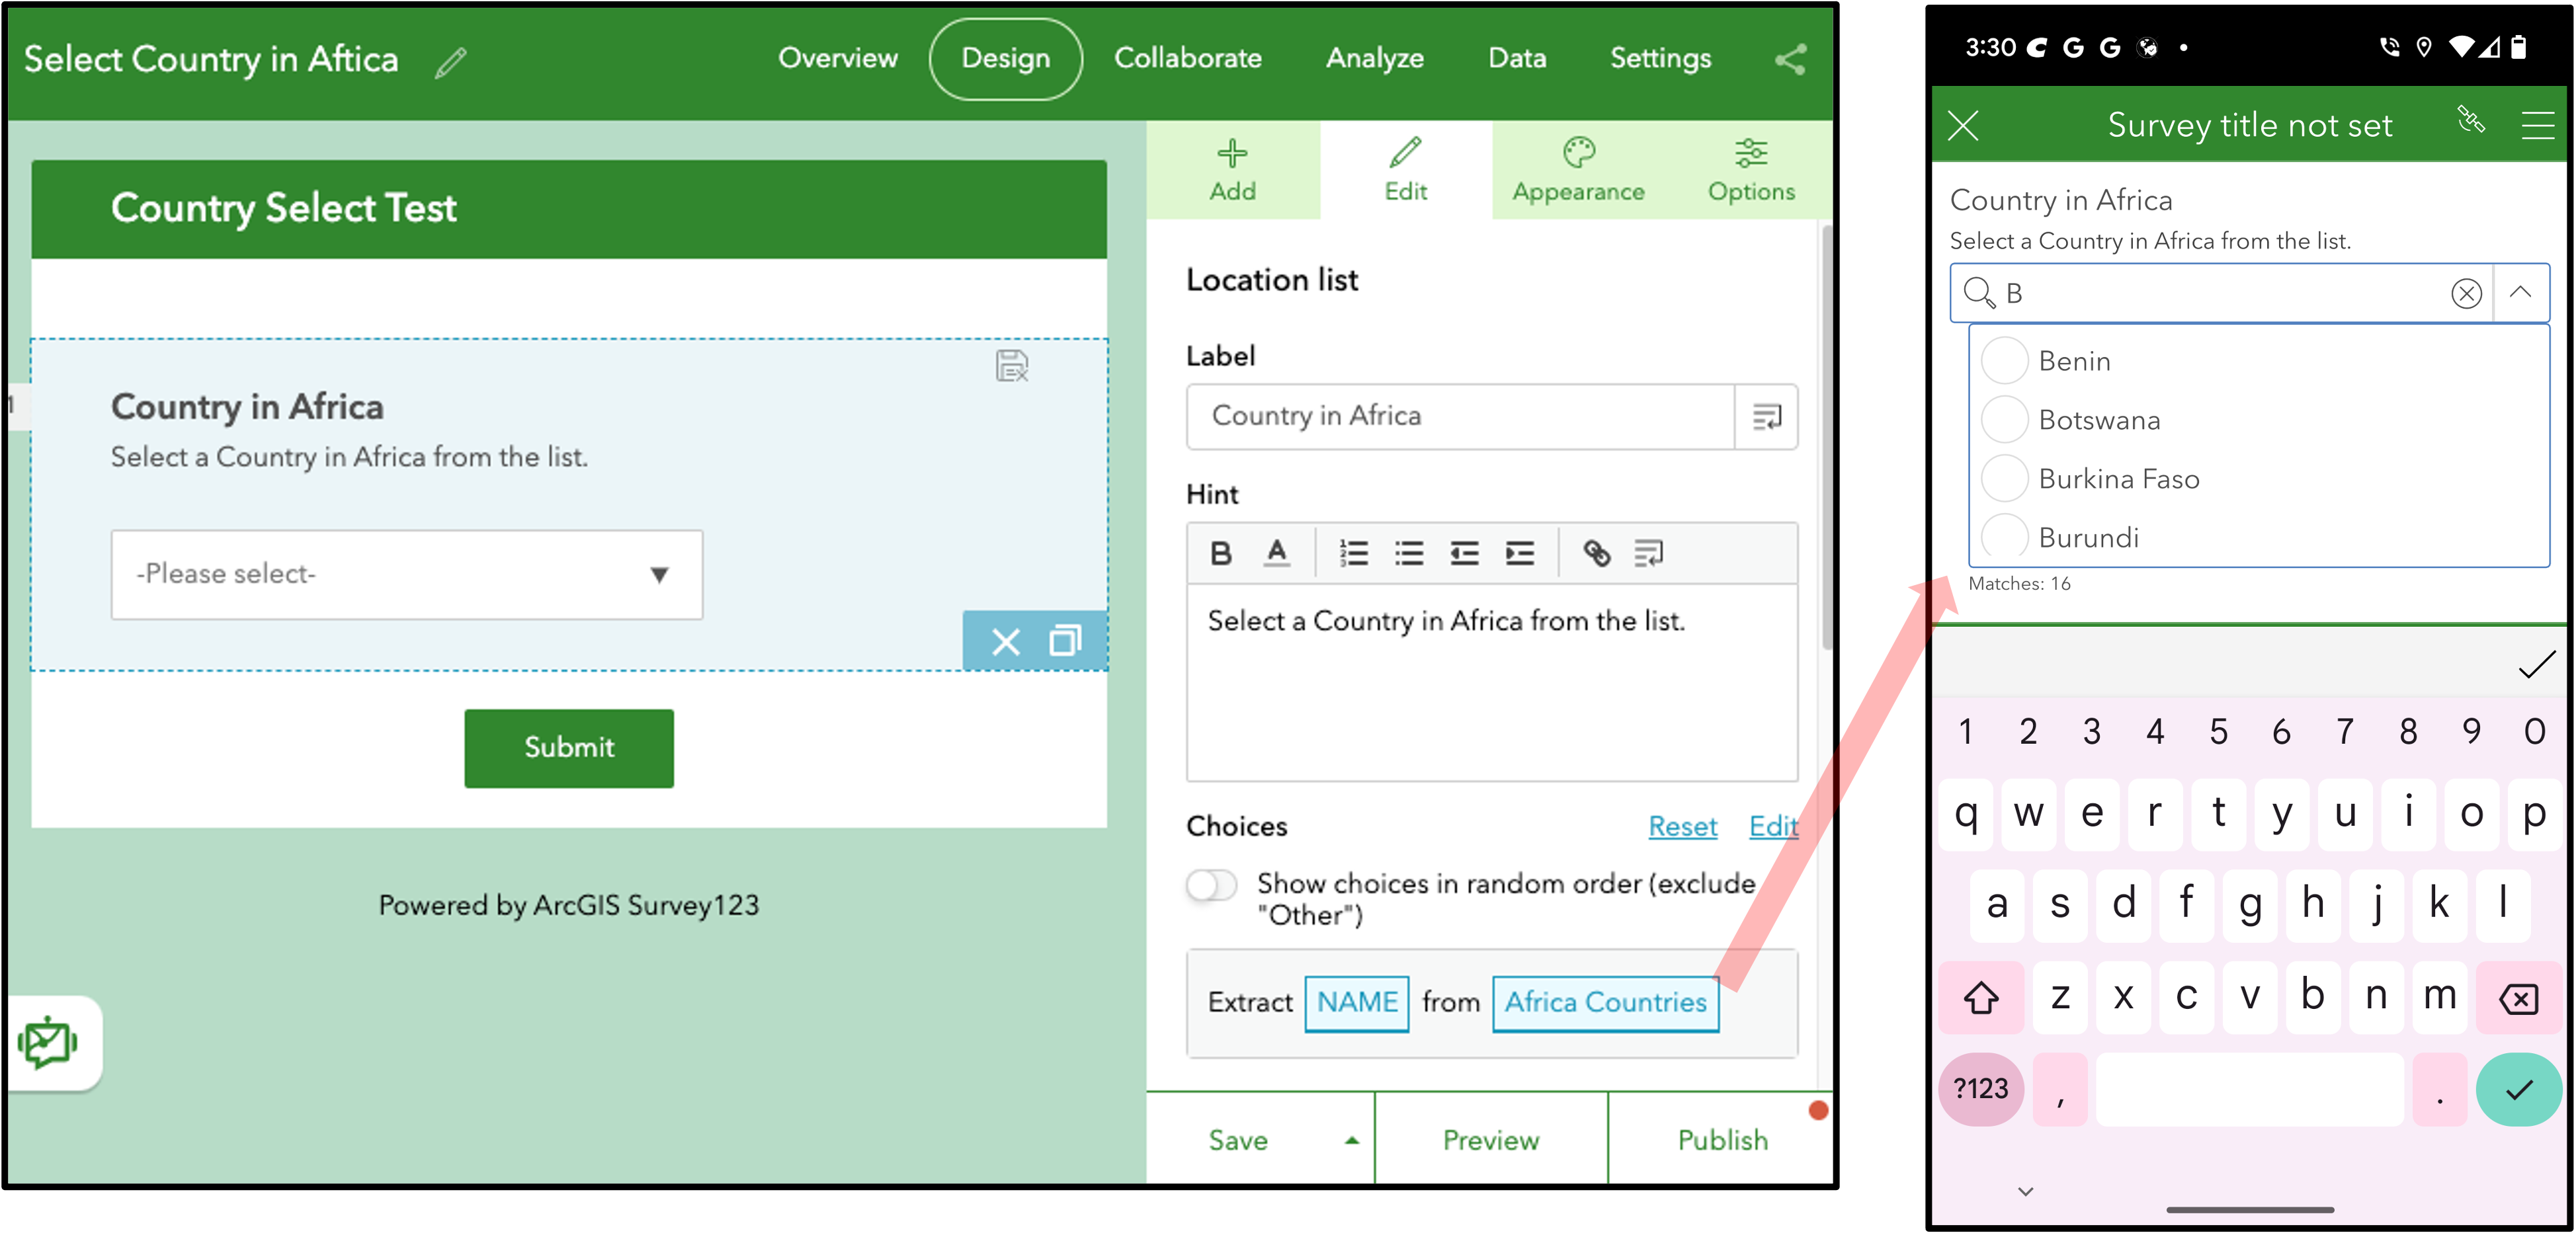Click the Preview button

pyautogui.click(x=1491, y=1140)
